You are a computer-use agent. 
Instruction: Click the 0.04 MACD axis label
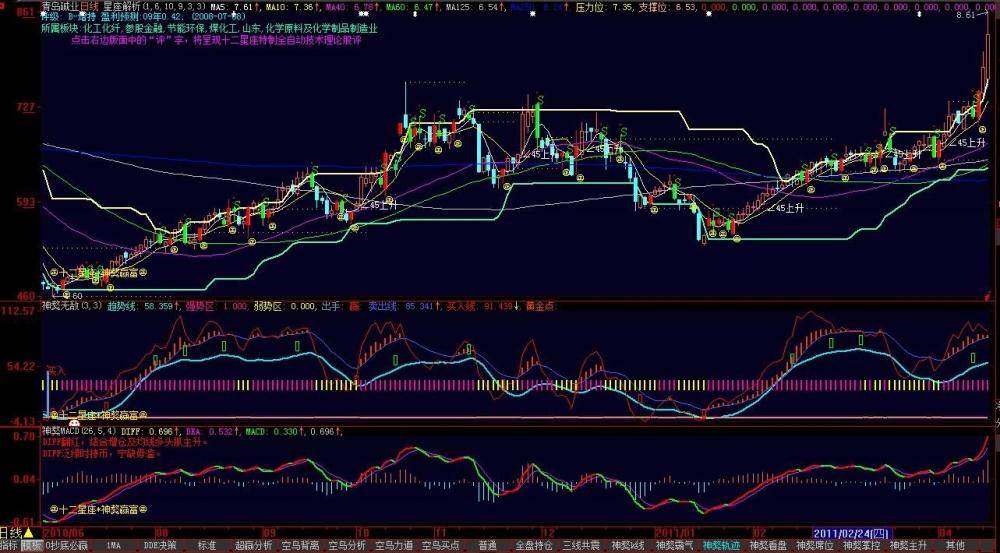click(26, 478)
